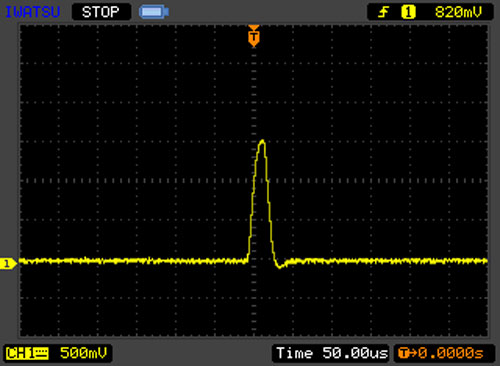This screenshot has width=500, height=366.
Task: Click the undershoot dip after the pulse
Action: pyautogui.click(x=280, y=265)
